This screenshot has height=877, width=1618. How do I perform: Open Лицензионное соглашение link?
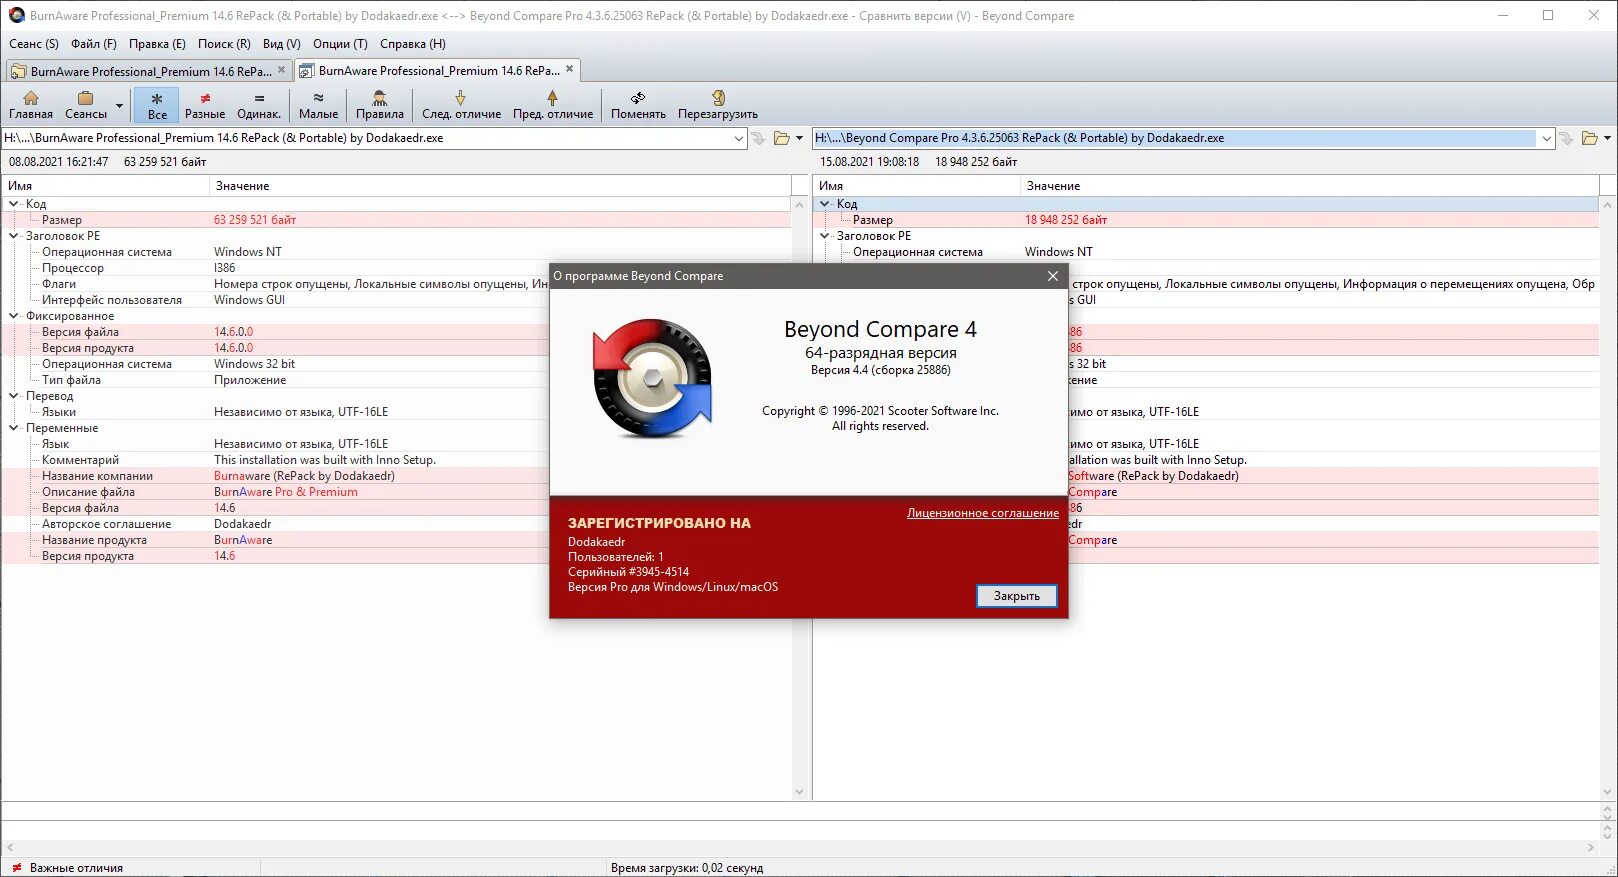pyautogui.click(x=983, y=513)
